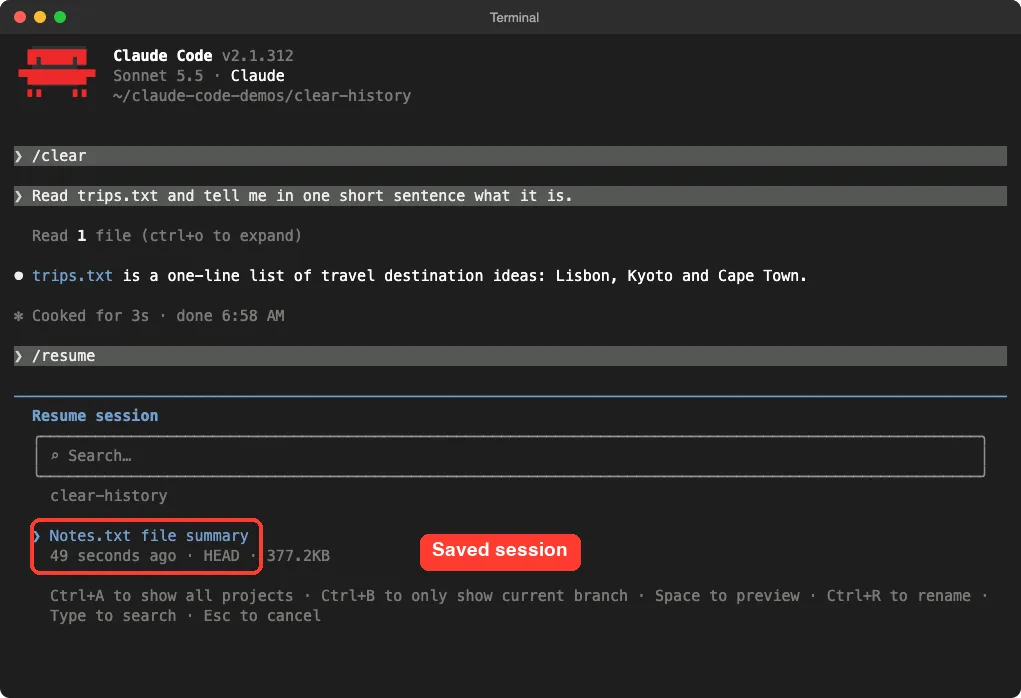Click 'Space to preview' hint
The width and height of the screenshot is (1021, 698).
pos(727,596)
